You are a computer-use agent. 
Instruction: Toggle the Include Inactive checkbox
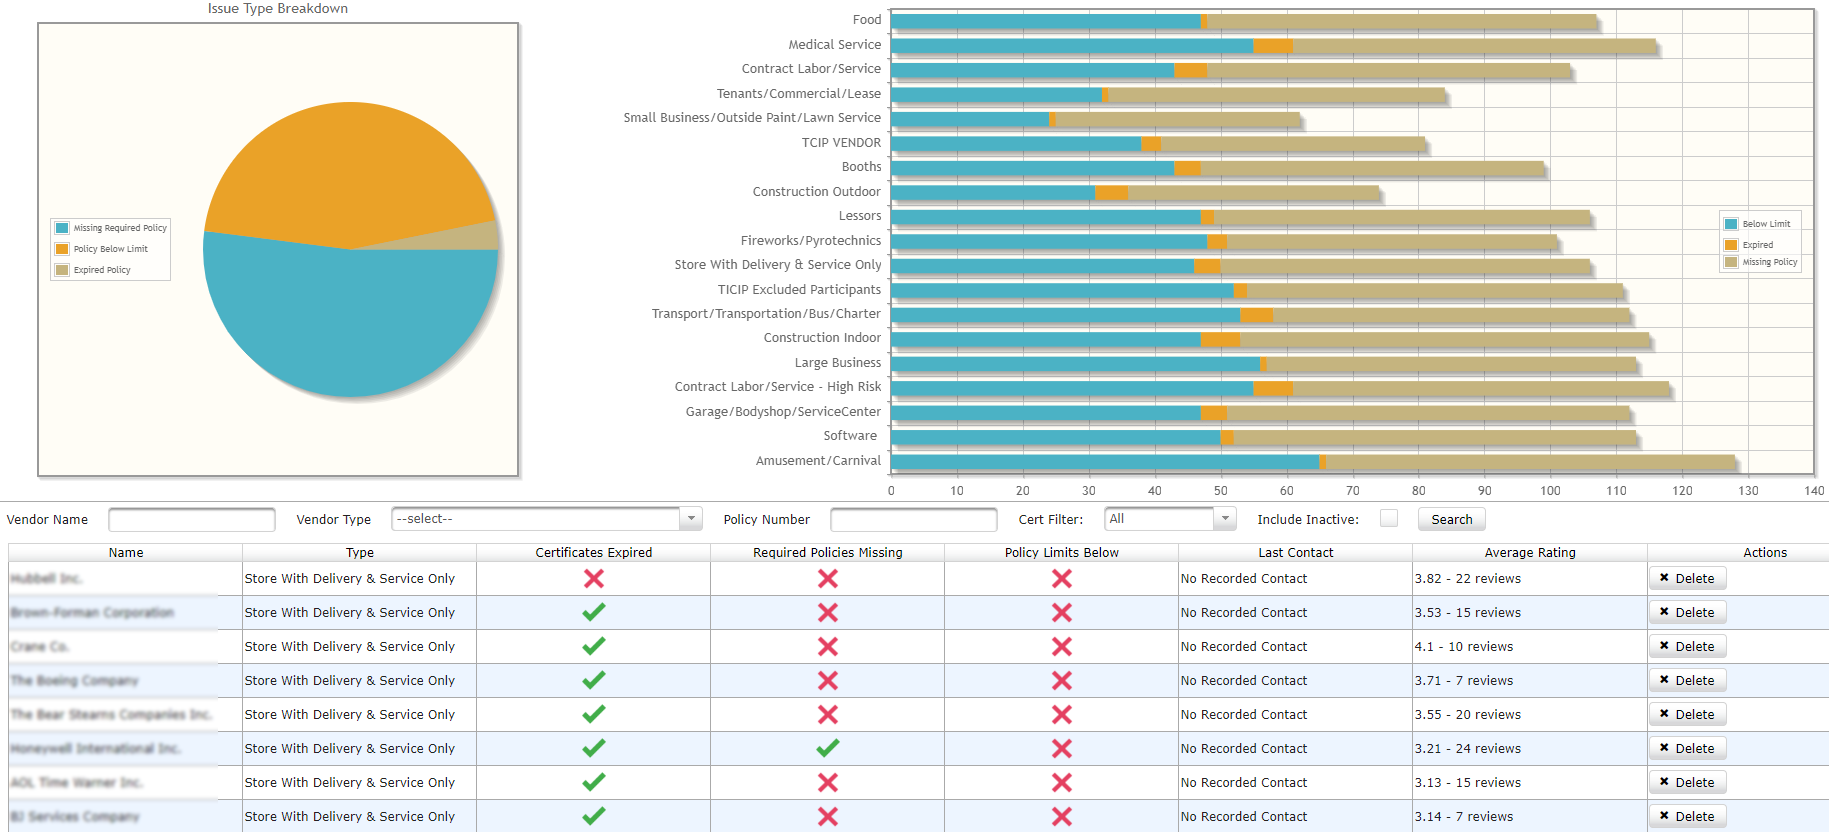1389,518
